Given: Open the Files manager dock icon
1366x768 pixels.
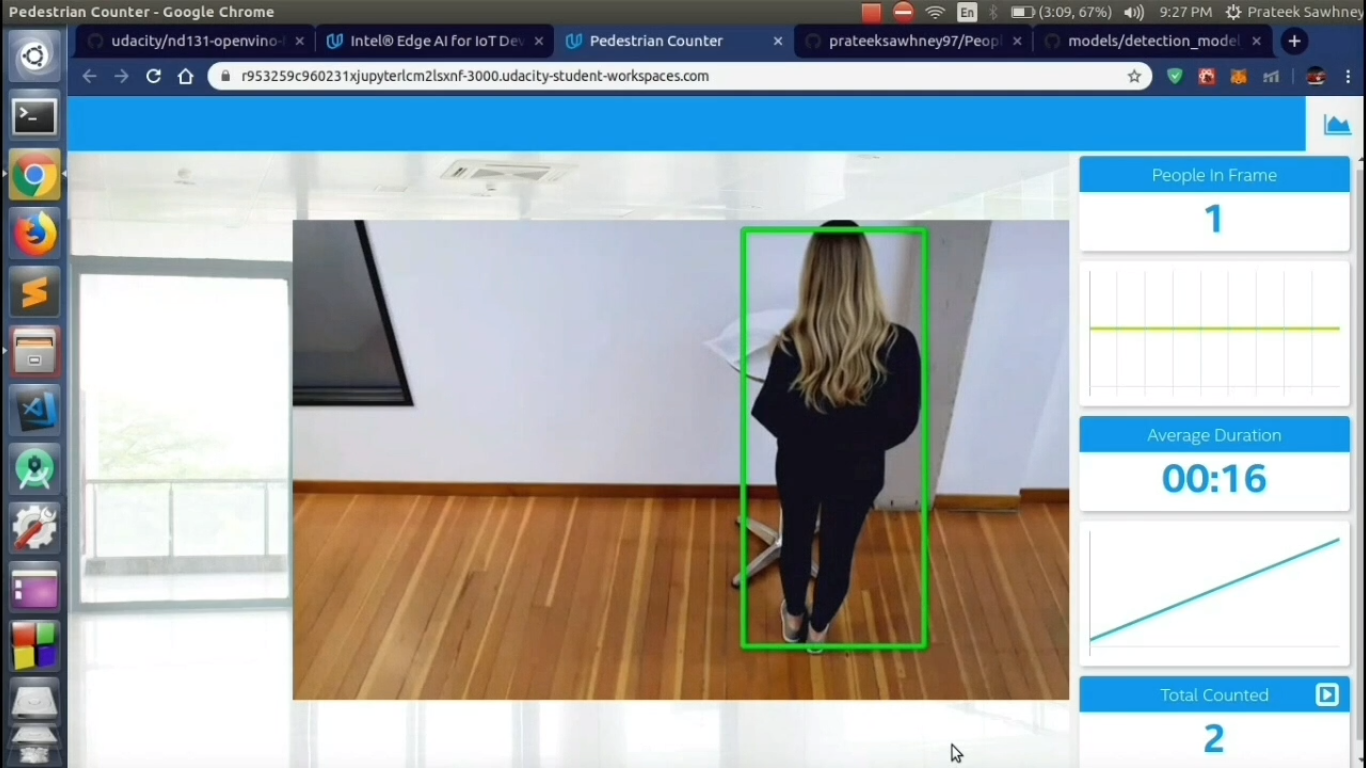Looking at the screenshot, I should [x=34, y=352].
